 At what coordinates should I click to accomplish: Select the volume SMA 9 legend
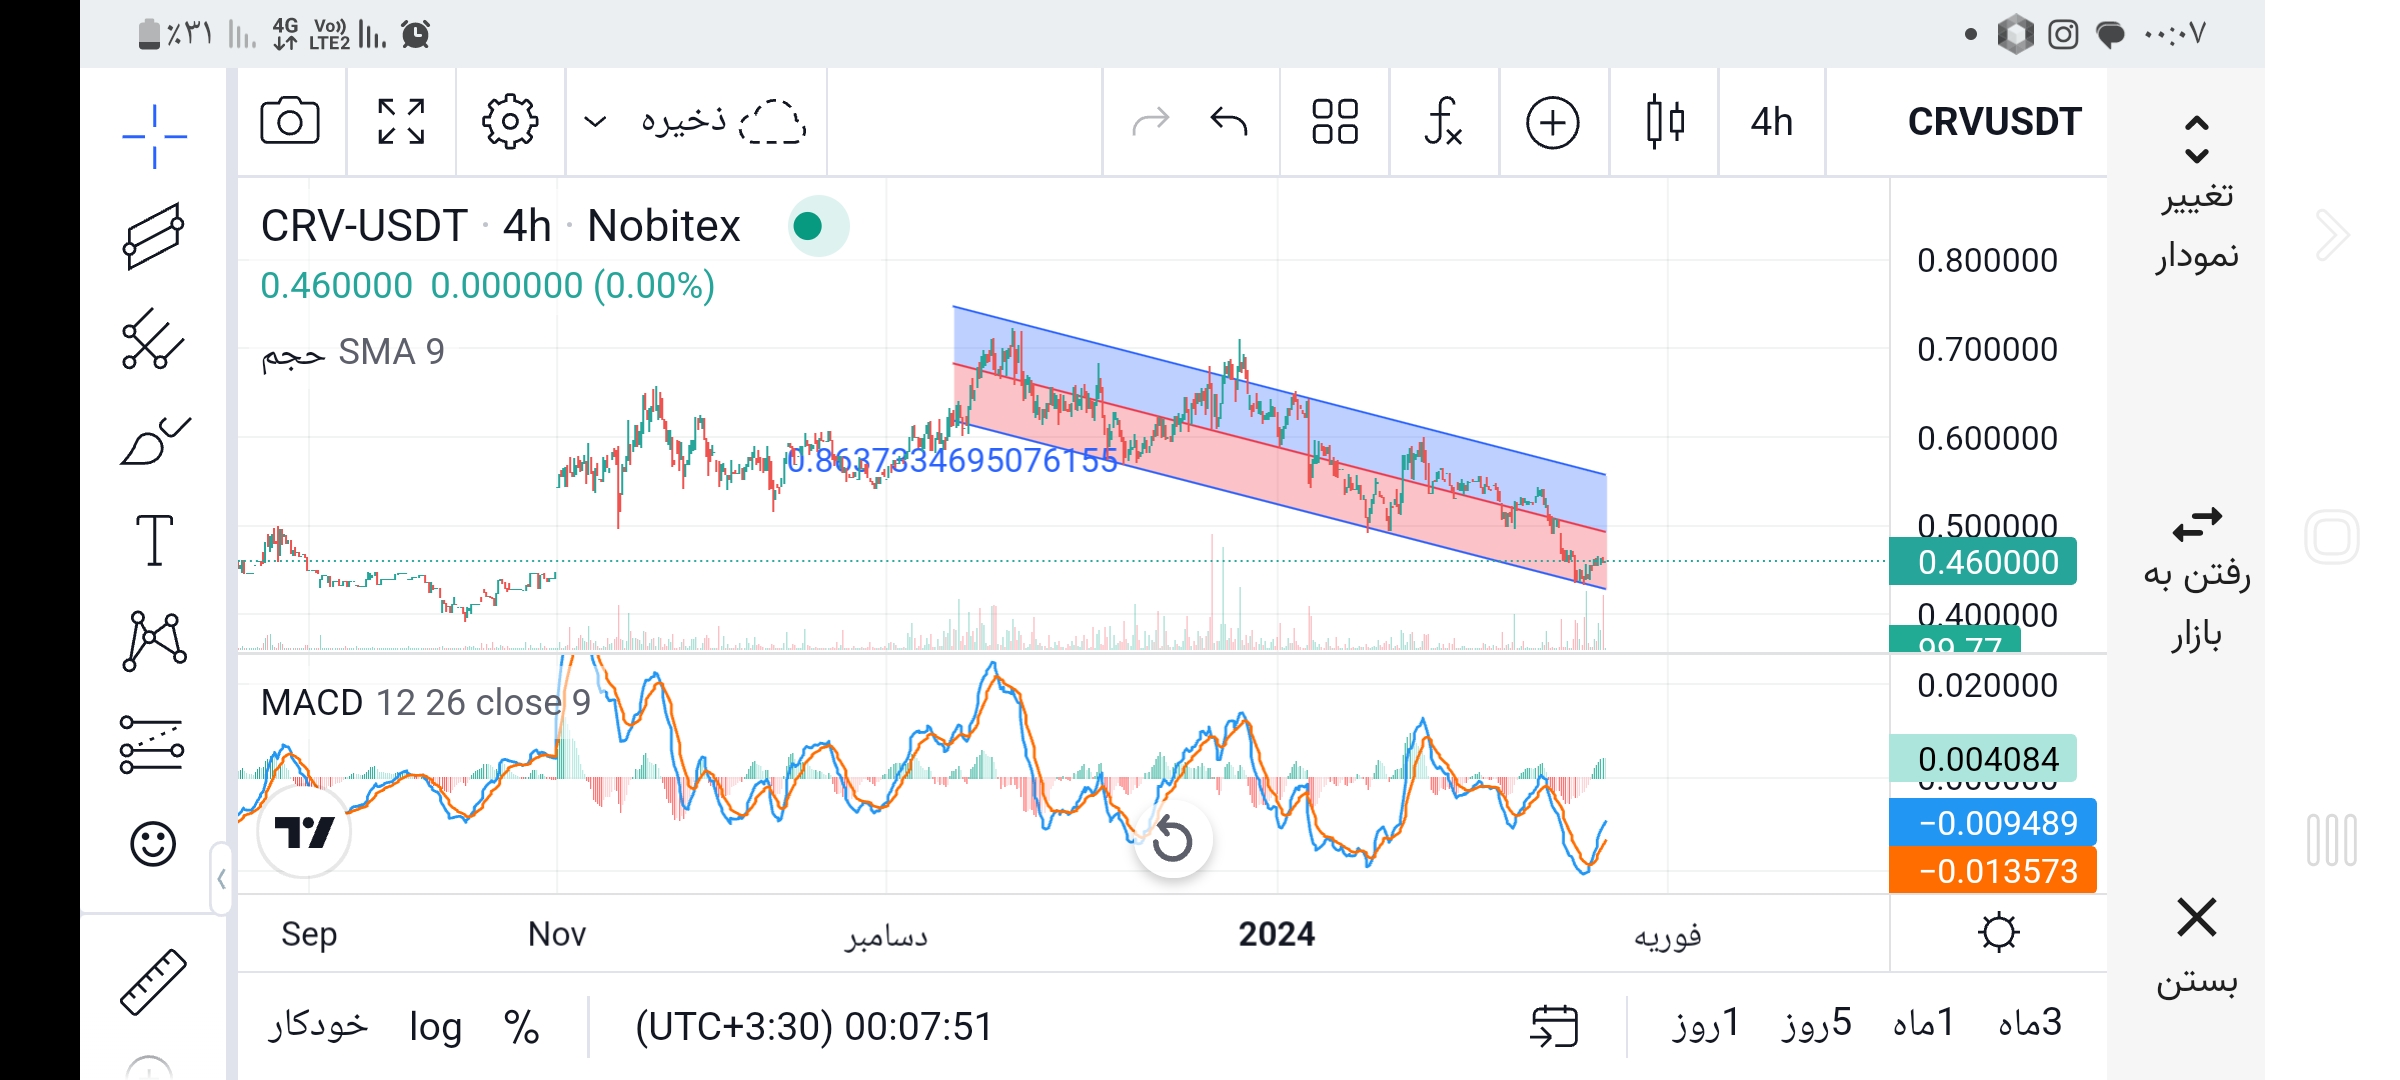click(352, 352)
